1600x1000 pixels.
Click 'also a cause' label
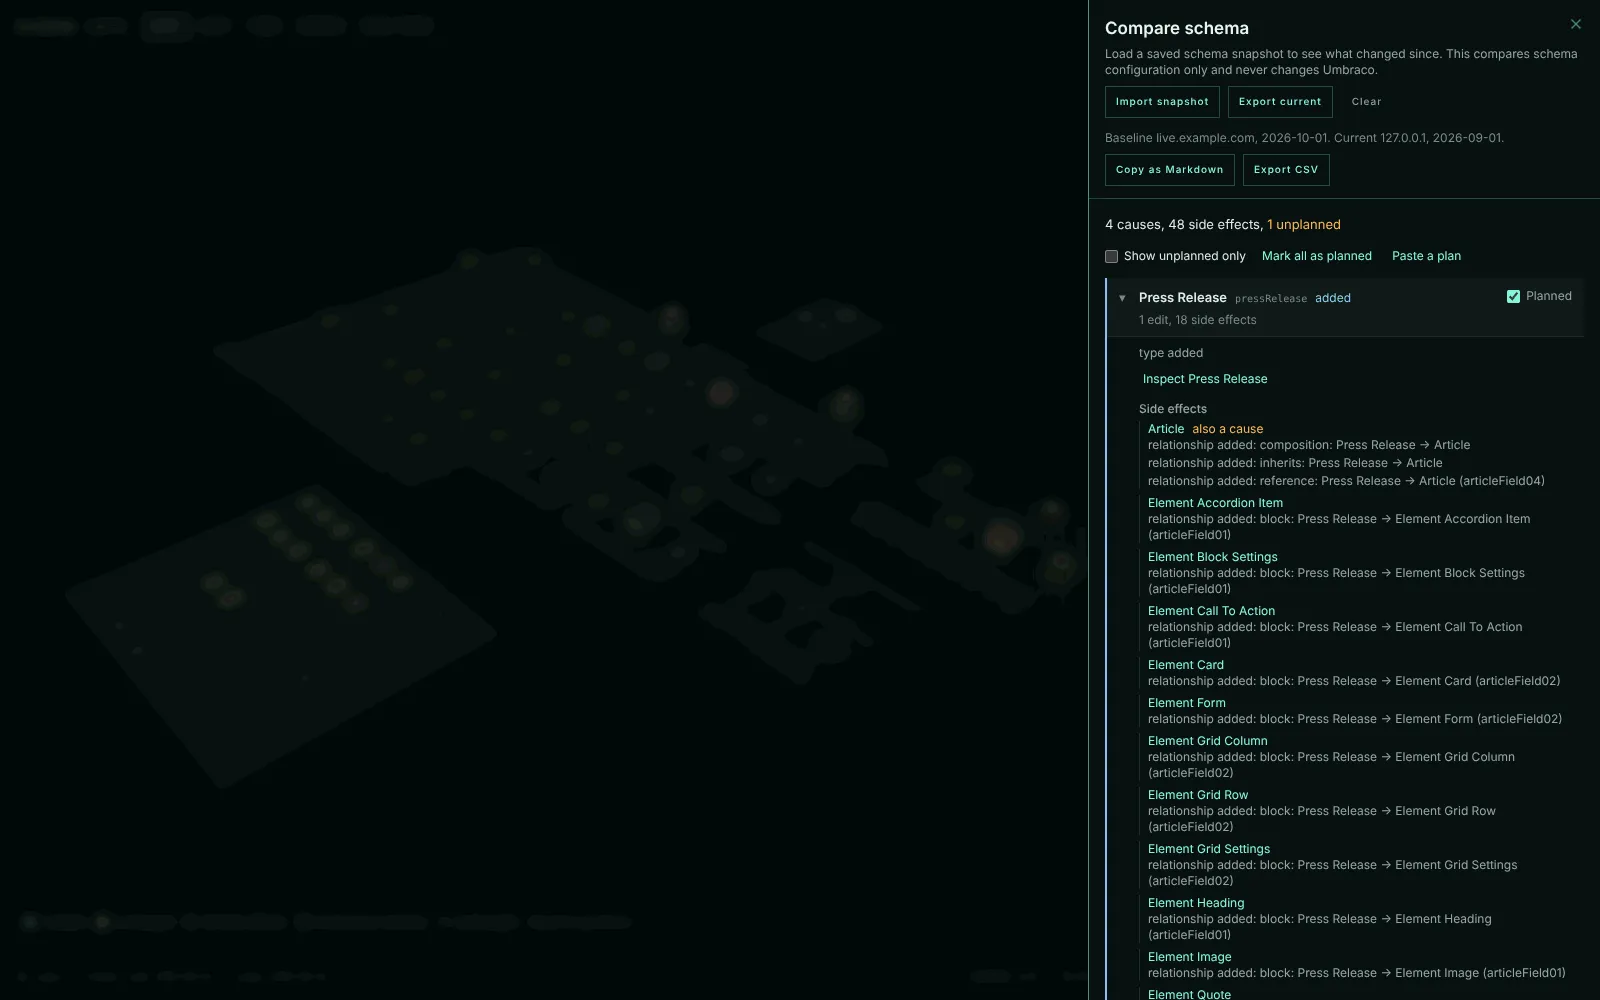pyautogui.click(x=1228, y=429)
